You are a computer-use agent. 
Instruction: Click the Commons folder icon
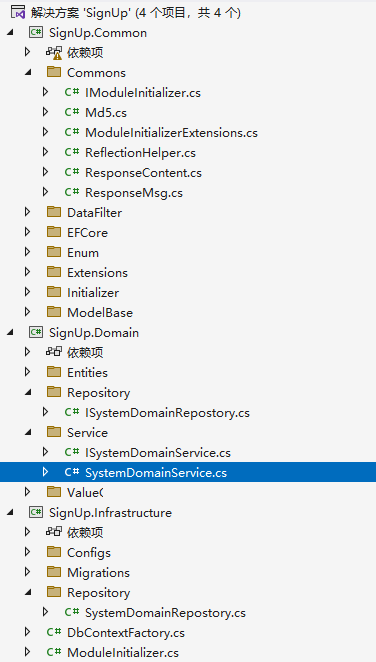click(x=54, y=72)
